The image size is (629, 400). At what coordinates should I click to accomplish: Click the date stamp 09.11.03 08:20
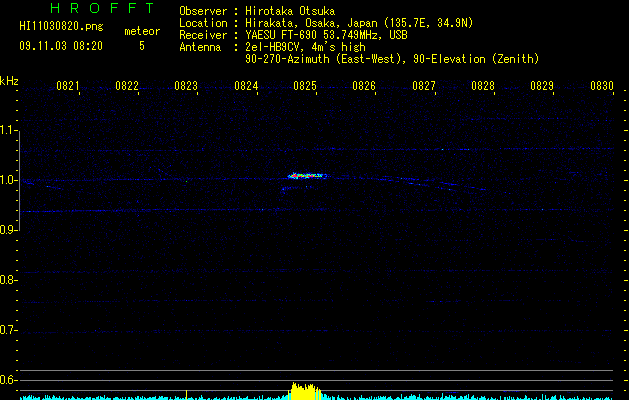61,46
